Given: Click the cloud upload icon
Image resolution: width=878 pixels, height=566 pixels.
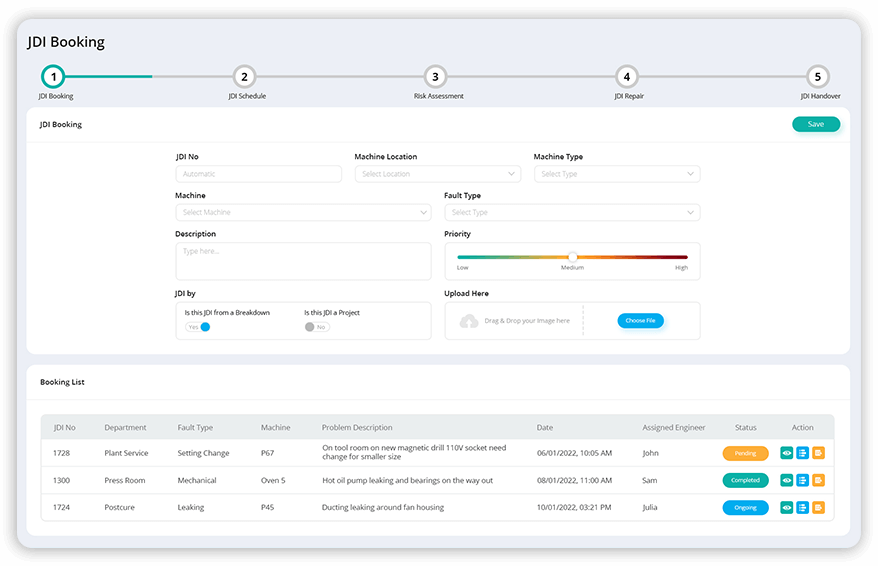Looking at the screenshot, I should (x=468, y=321).
